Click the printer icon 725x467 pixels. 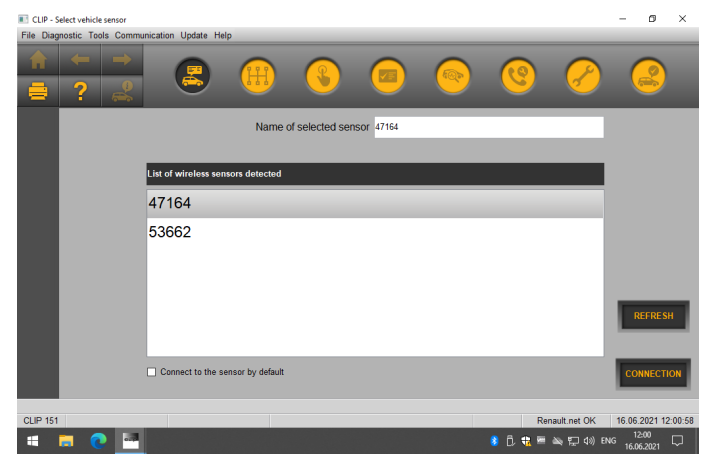[x=38, y=91]
